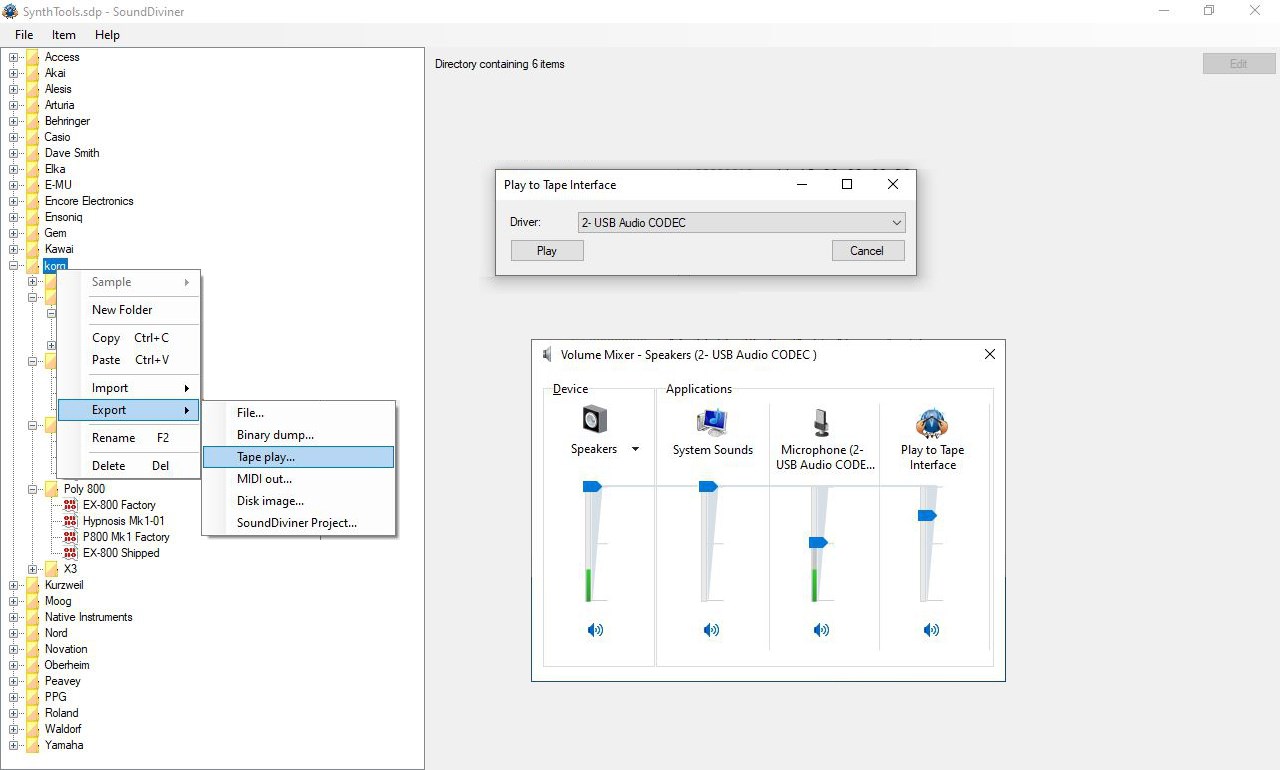
Task: Cancel the Play to Tape Interface dialog
Action: pyautogui.click(x=867, y=251)
